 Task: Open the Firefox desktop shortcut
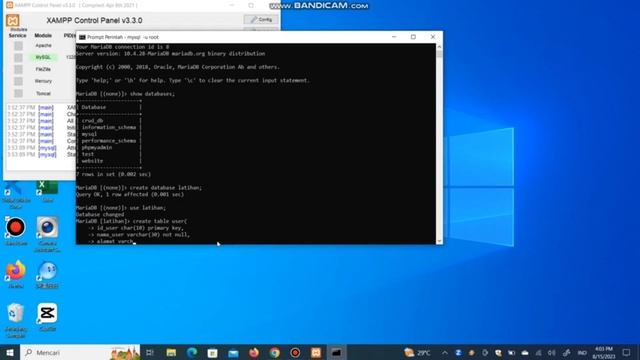tap(16, 274)
